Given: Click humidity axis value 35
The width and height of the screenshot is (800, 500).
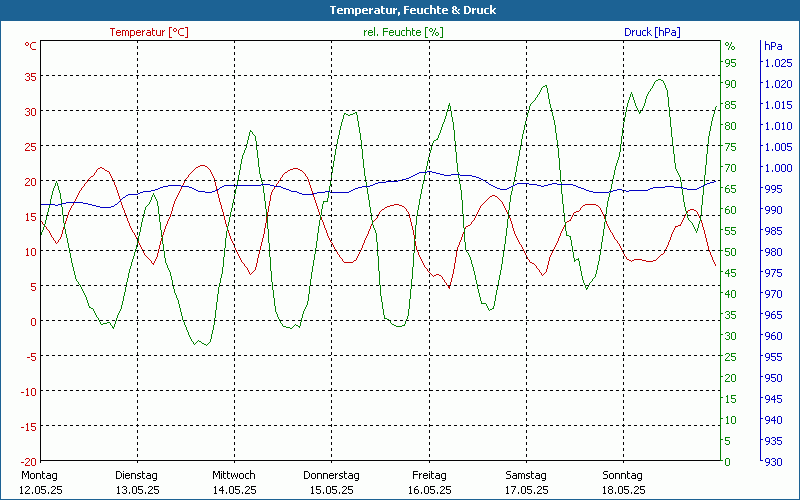Looking at the screenshot, I should 731,315.
